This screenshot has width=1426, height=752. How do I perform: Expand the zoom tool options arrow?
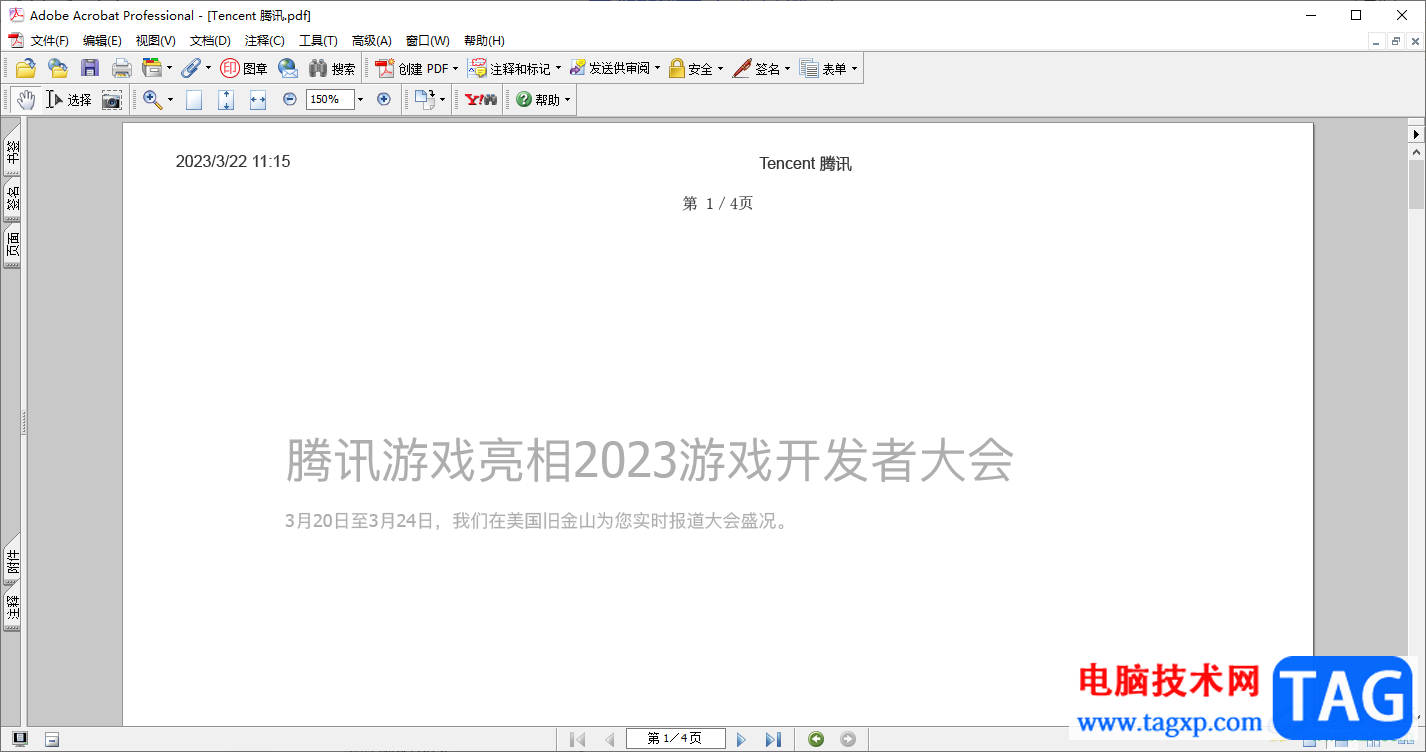pyautogui.click(x=171, y=99)
